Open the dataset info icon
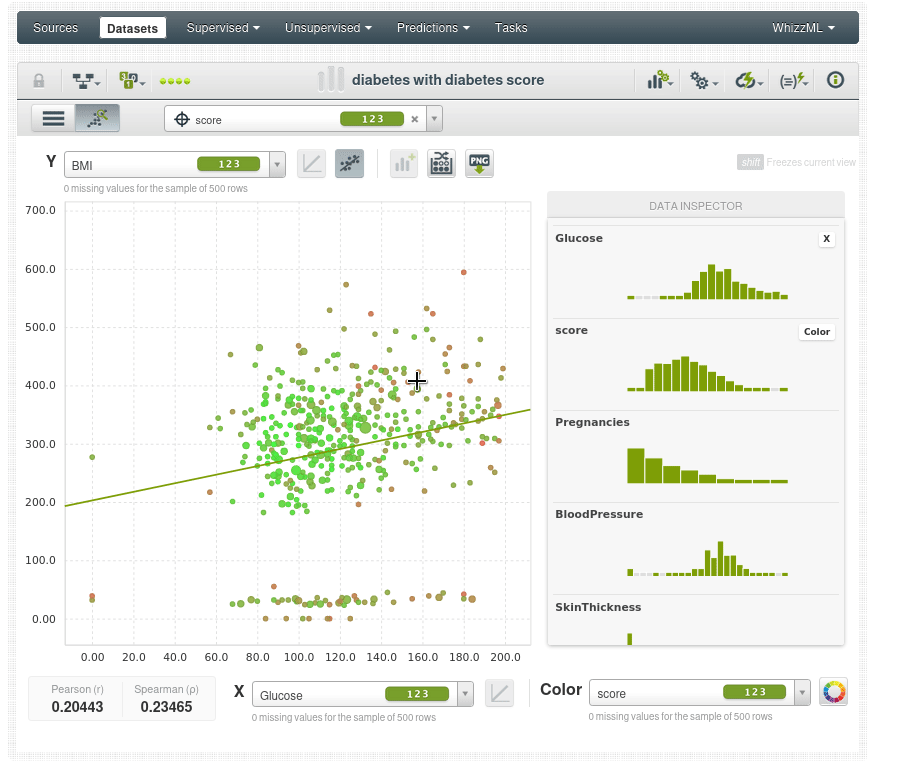Viewport: 921px width, 774px height. (835, 80)
